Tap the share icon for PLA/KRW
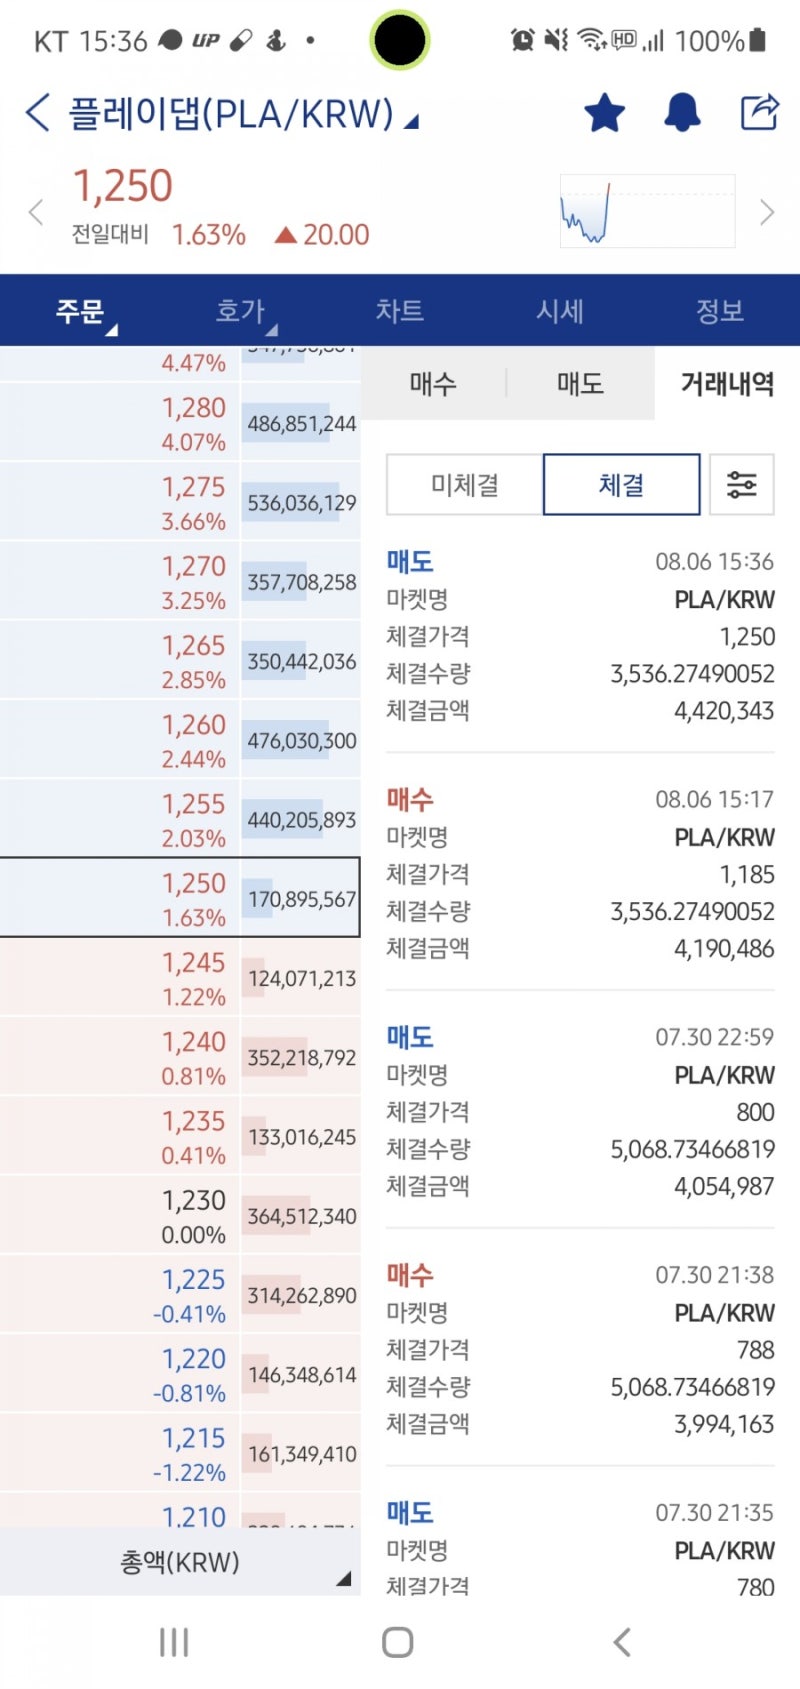This screenshot has height=1689, width=800. click(759, 112)
